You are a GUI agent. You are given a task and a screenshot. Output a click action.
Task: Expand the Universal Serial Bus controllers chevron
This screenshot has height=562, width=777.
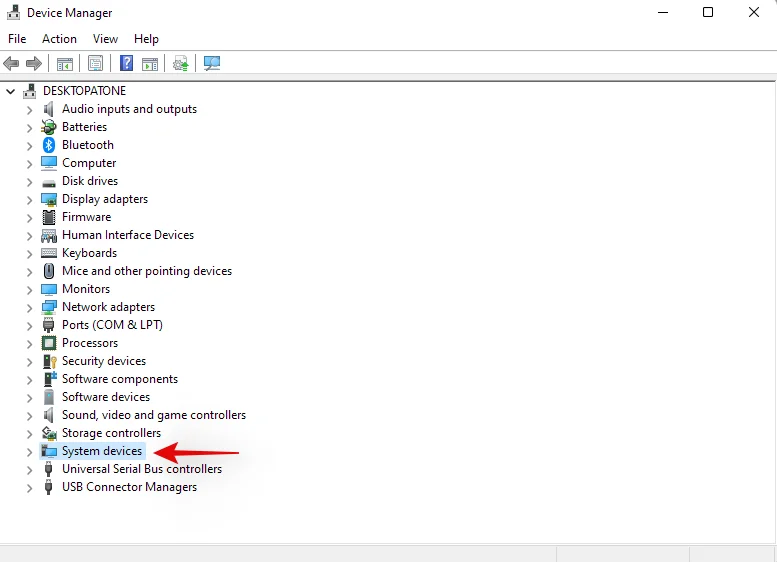pos(29,470)
